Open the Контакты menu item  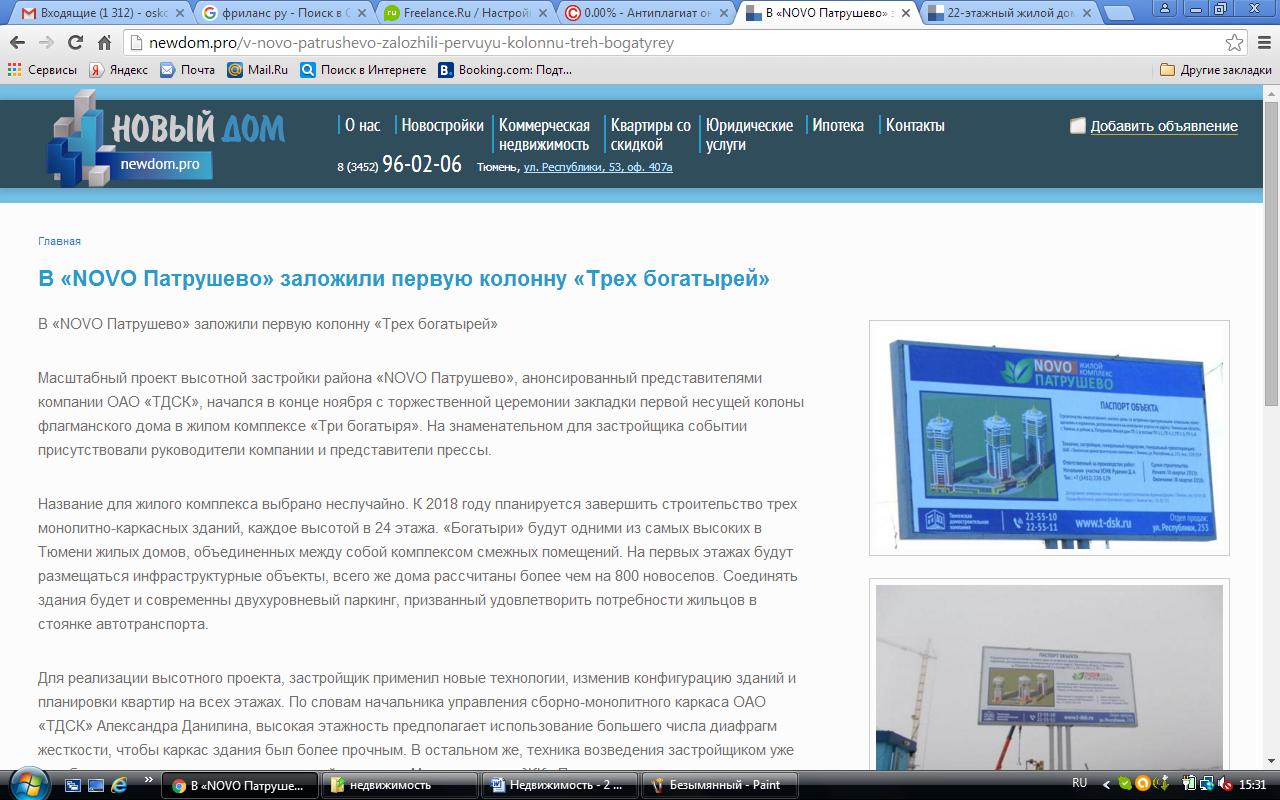pyautogui.click(x=915, y=125)
